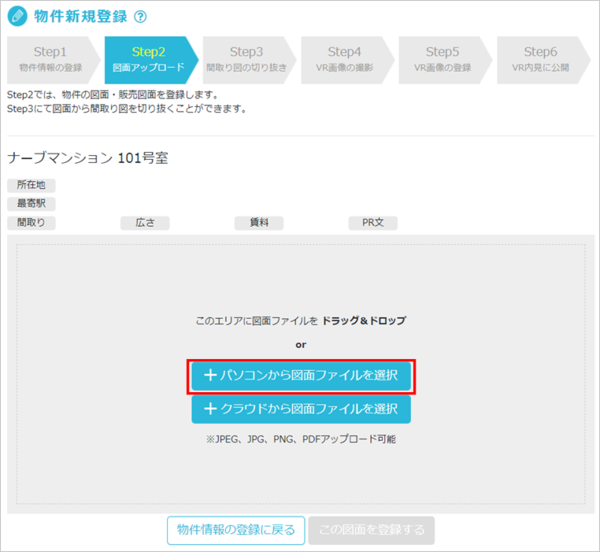Click the PR文 field label
The image size is (600, 552).
(x=373, y=223)
